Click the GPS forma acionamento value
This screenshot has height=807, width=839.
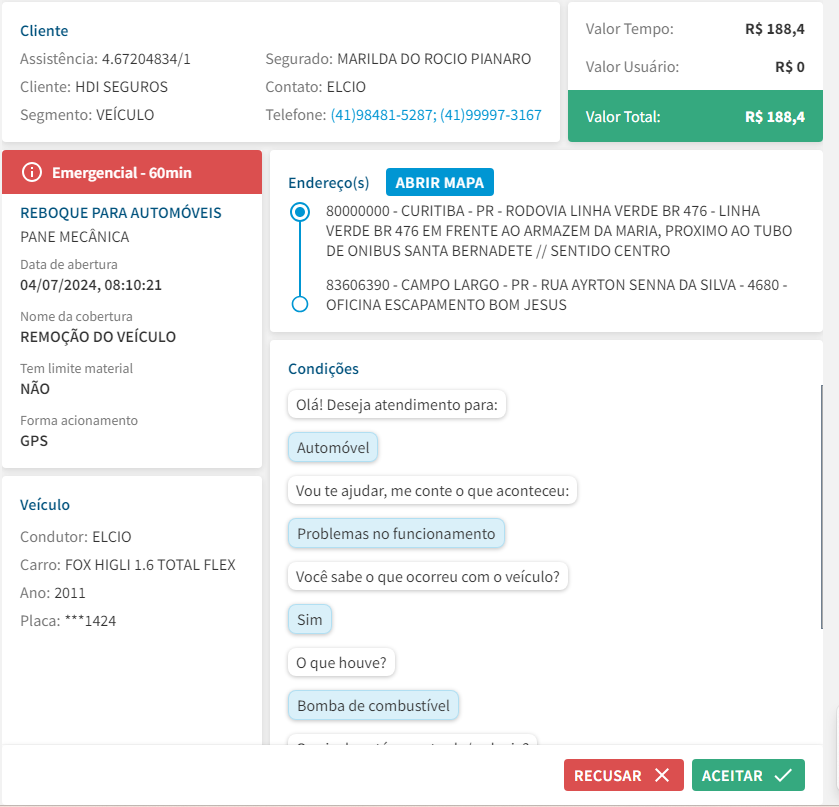[x=34, y=440]
